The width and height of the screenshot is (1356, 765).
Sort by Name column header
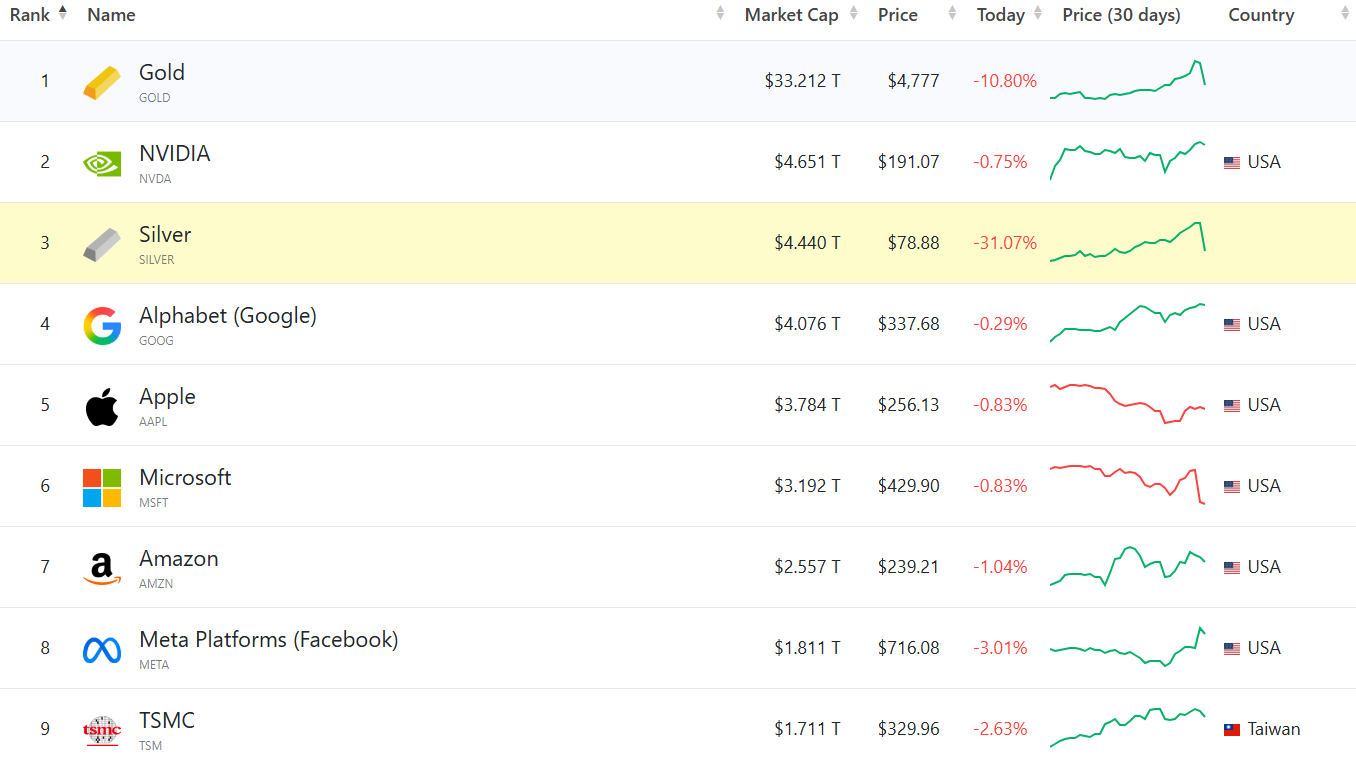click(x=111, y=15)
